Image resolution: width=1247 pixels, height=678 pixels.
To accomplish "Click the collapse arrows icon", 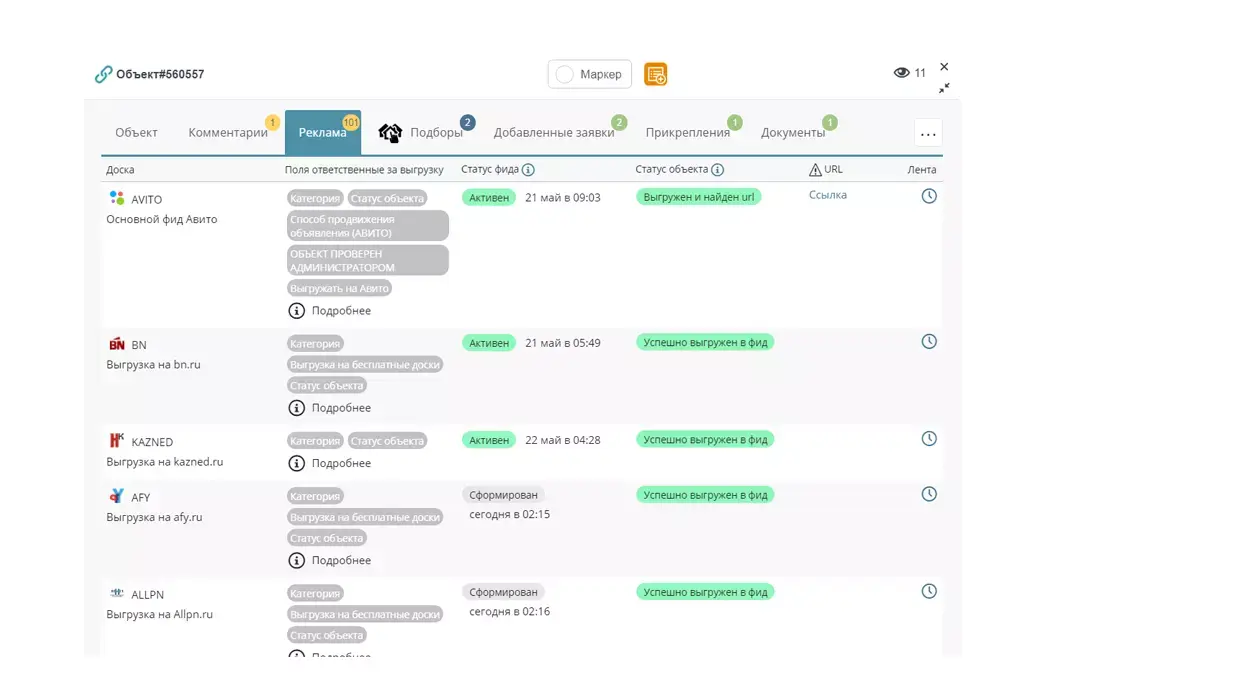I will (944, 88).
